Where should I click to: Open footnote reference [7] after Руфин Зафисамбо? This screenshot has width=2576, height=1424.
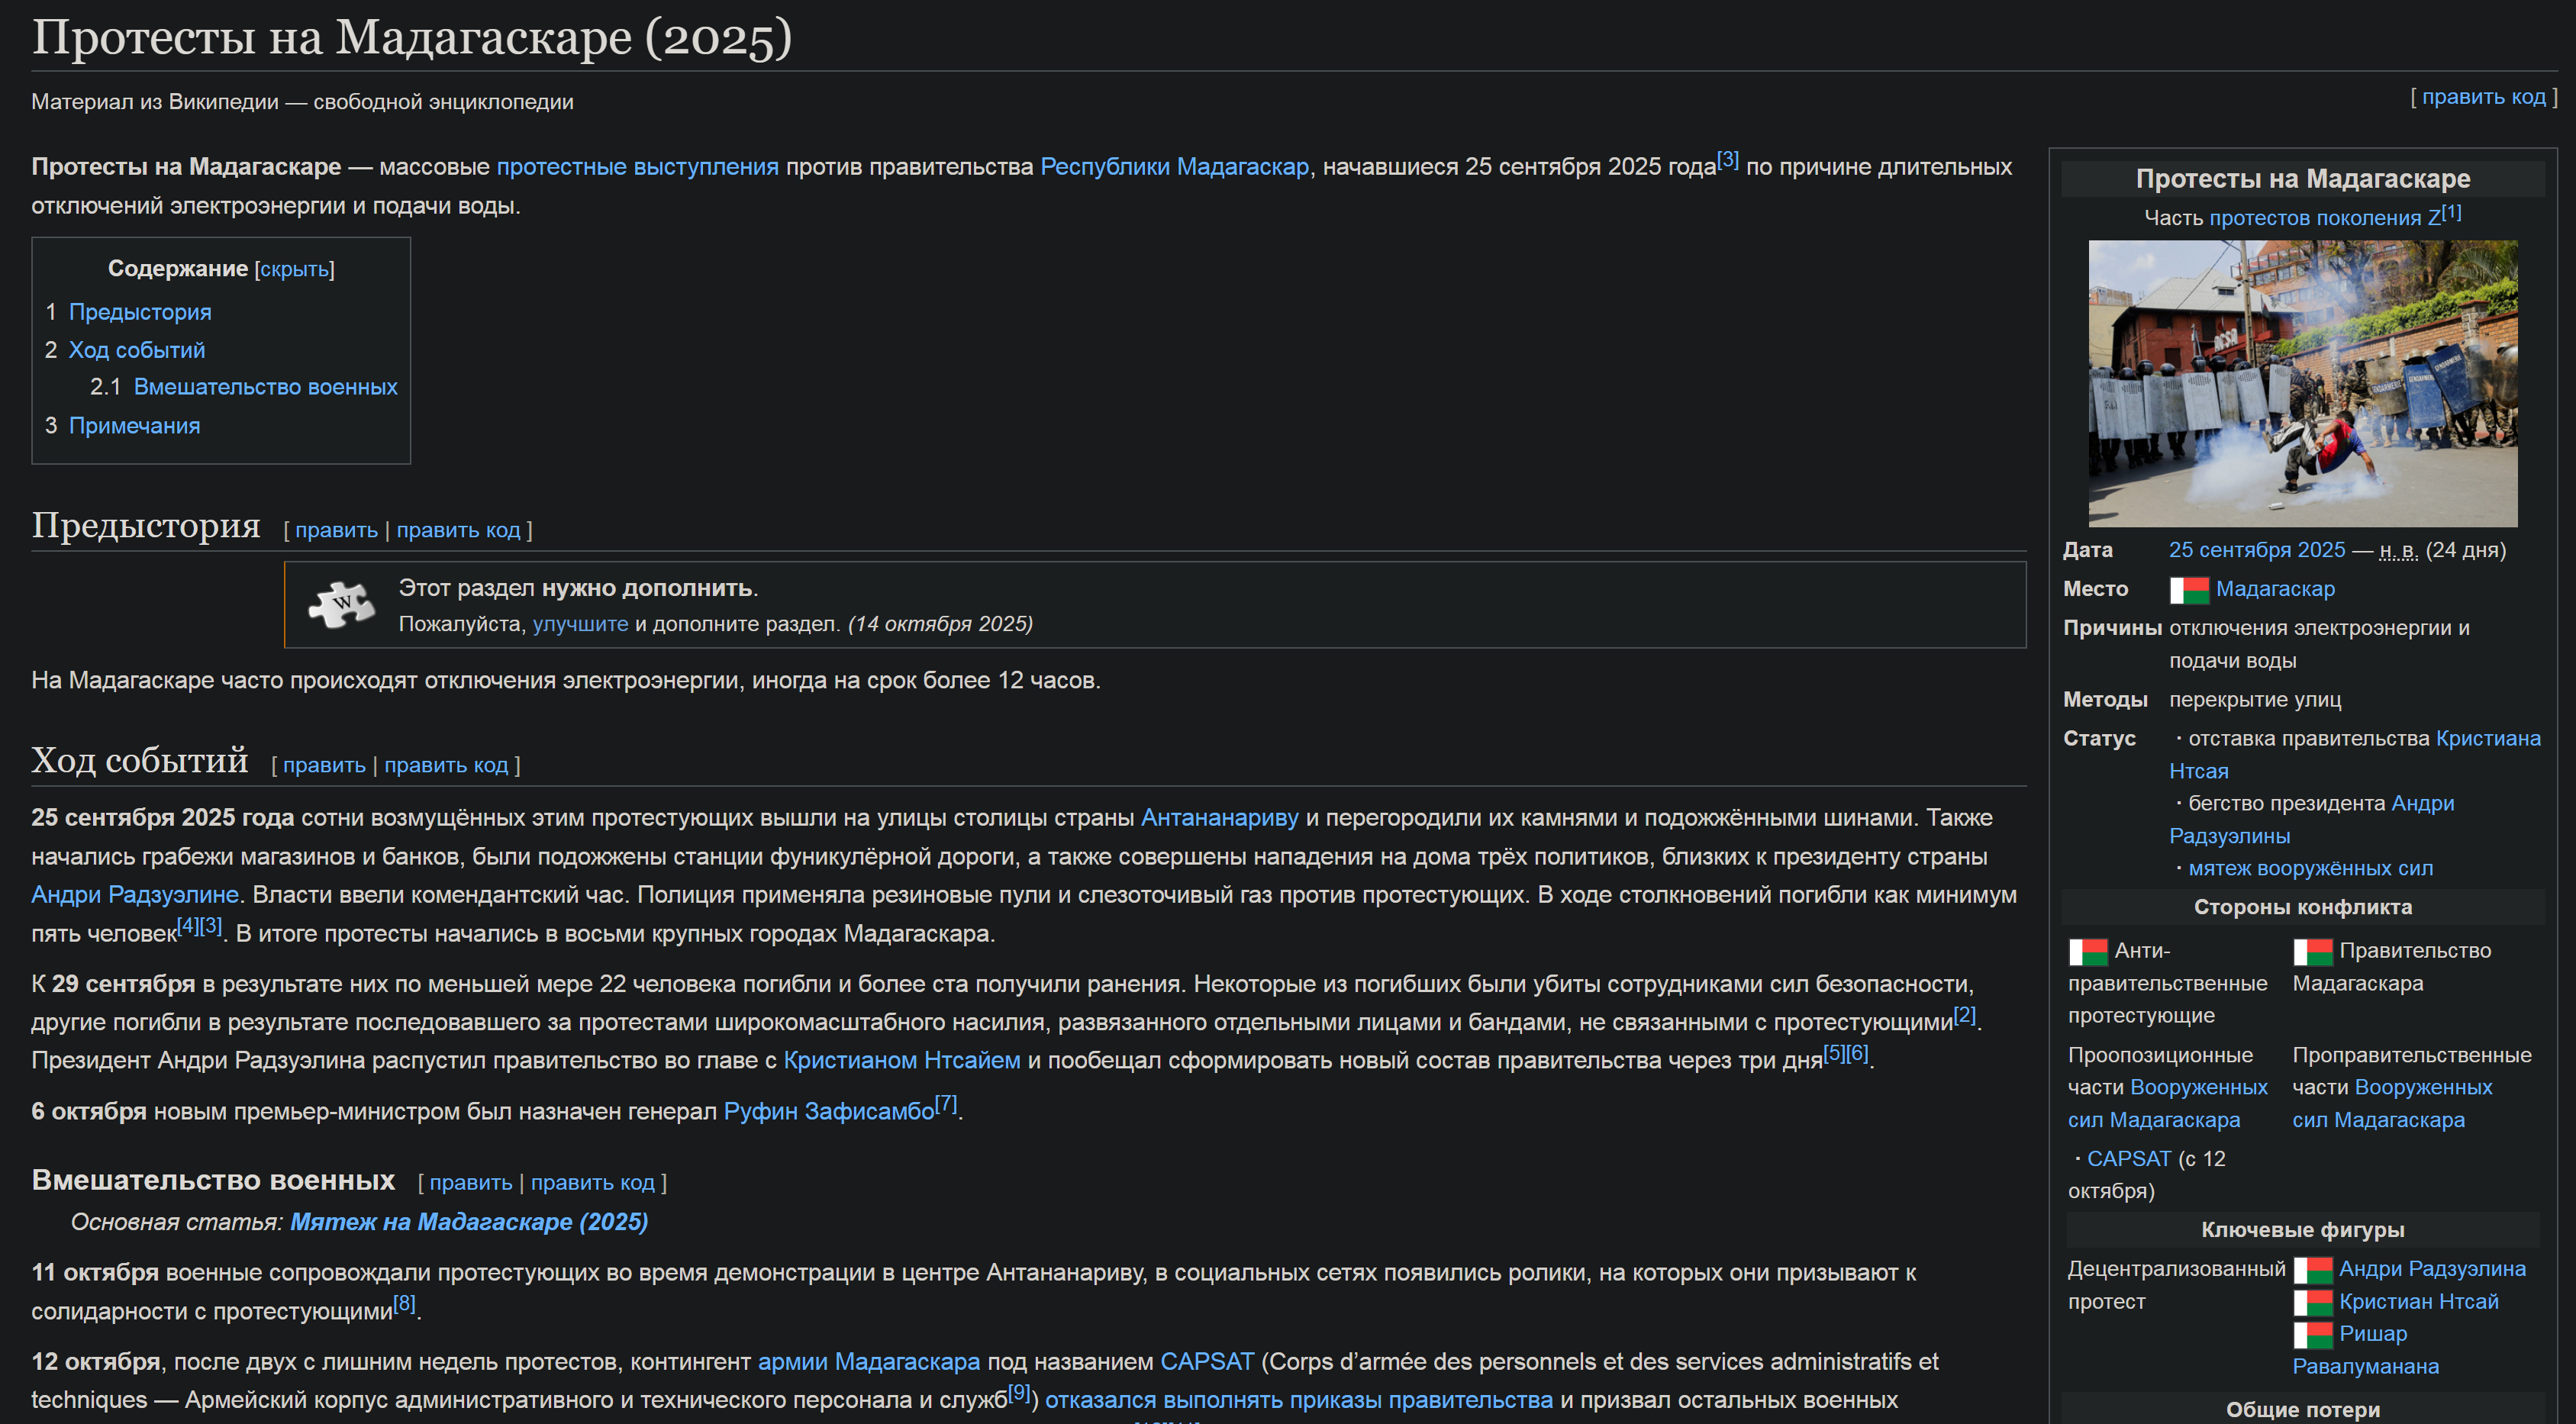(945, 1105)
